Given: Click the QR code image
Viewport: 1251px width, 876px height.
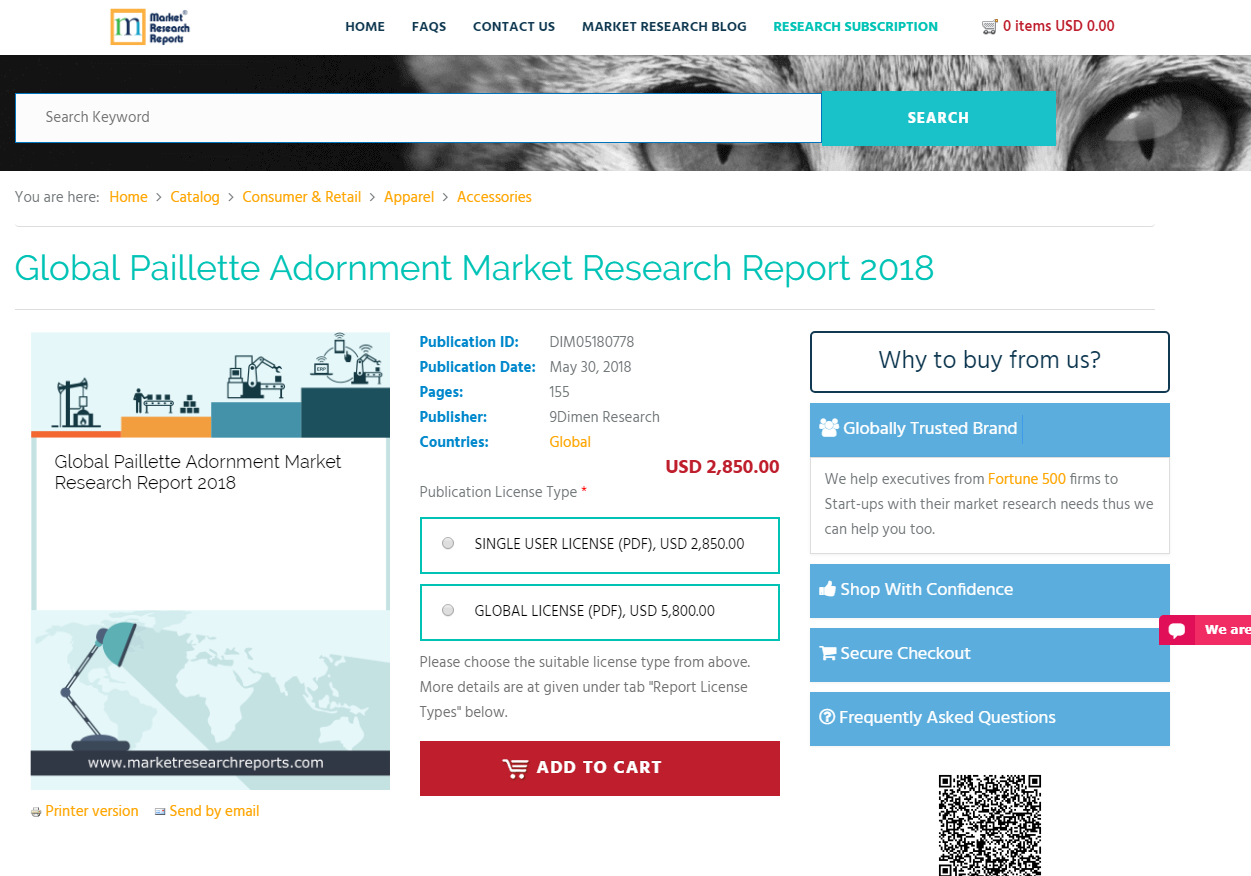Looking at the screenshot, I should 990,825.
